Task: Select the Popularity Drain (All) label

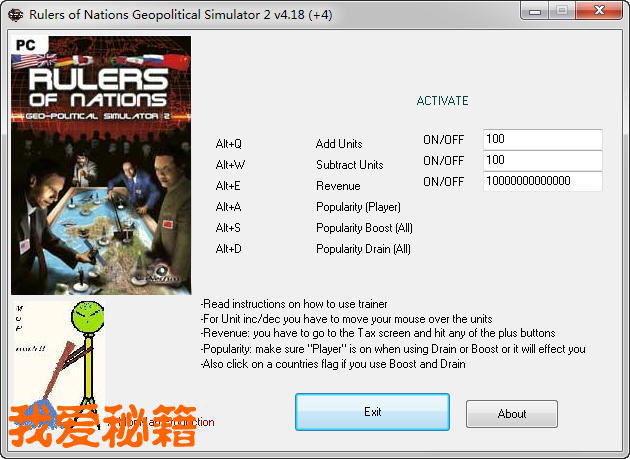Action: pos(363,249)
